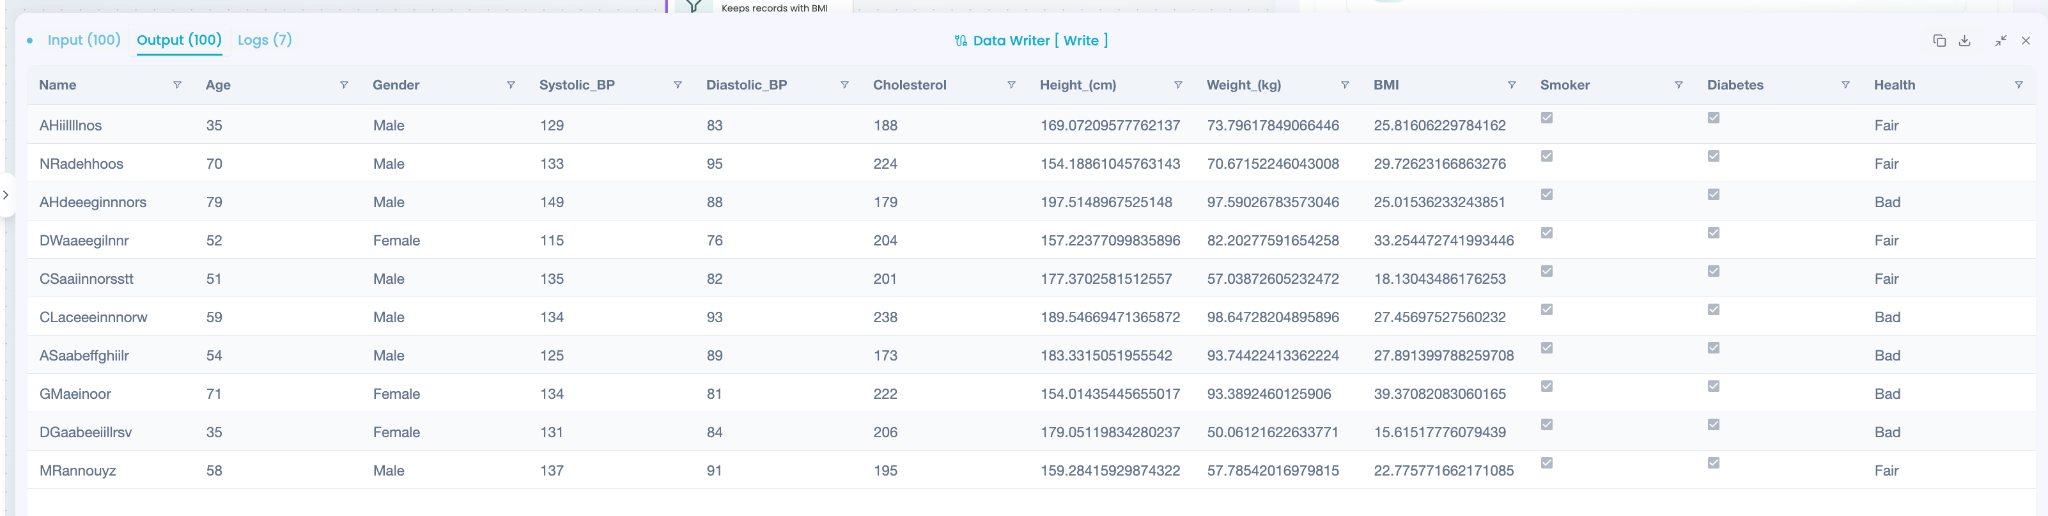This screenshot has width=2048, height=516.
Task: Select the Output (100) tab
Action: [179, 40]
